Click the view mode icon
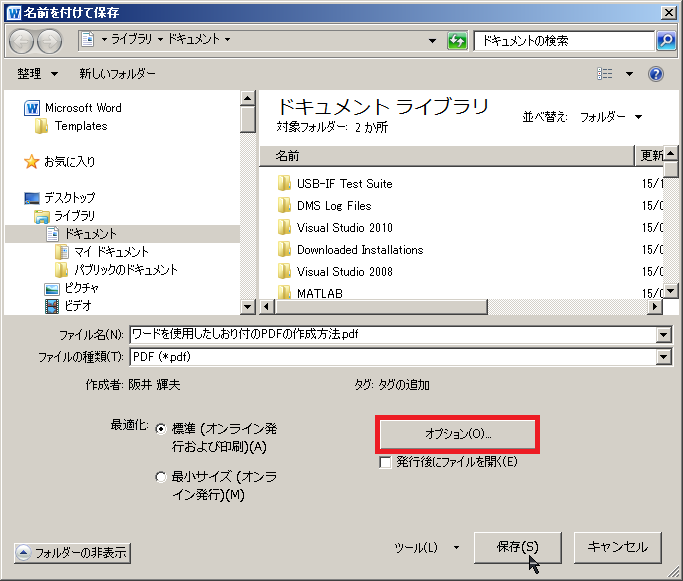Screen dimensions: 683x581 coord(605,74)
